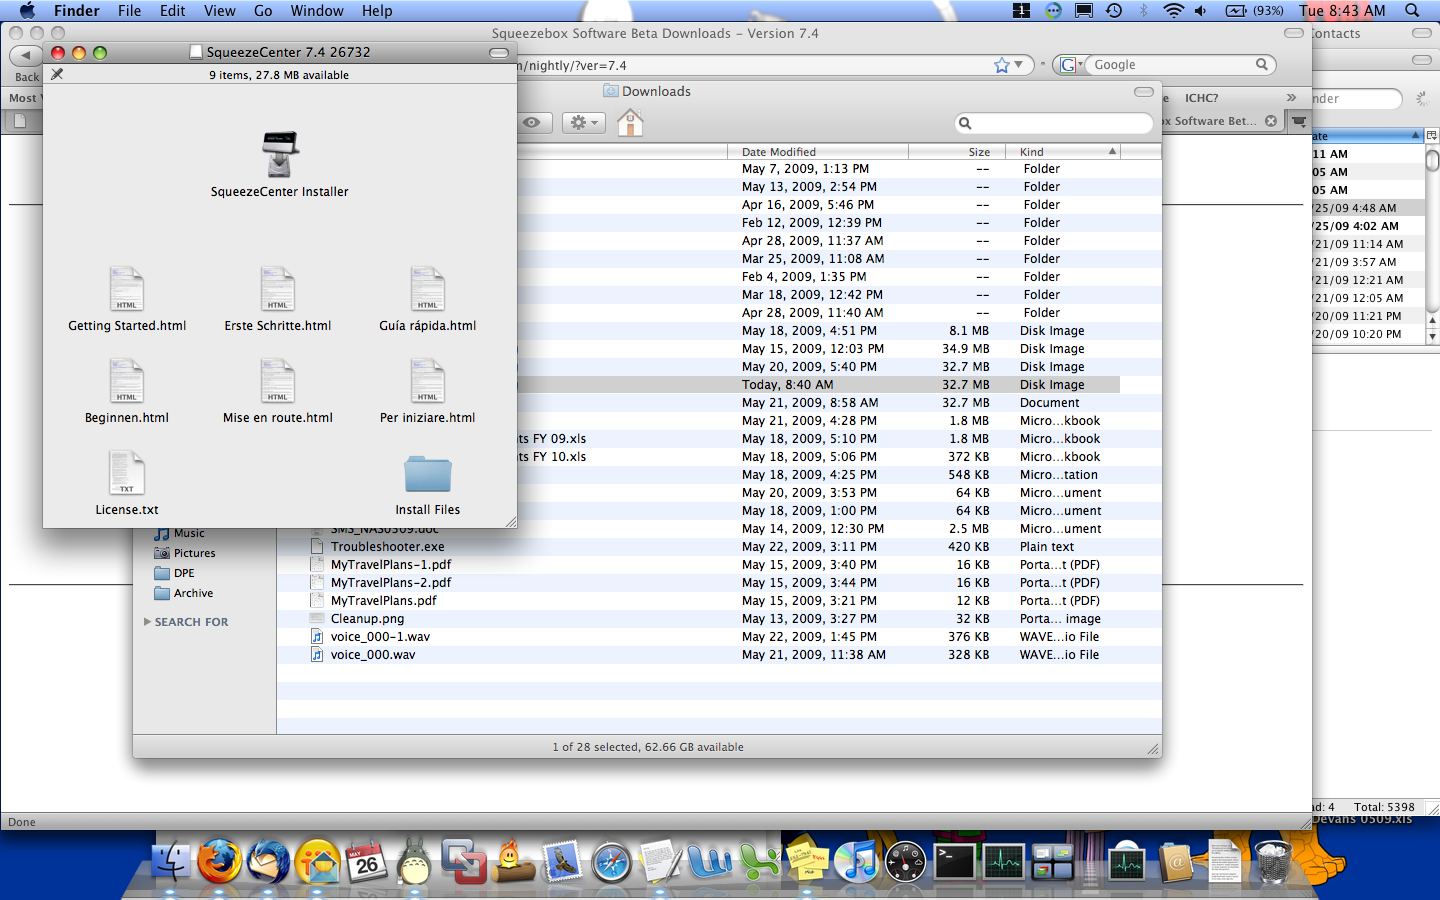Click the Quick Look eye button

pyautogui.click(x=532, y=123)
